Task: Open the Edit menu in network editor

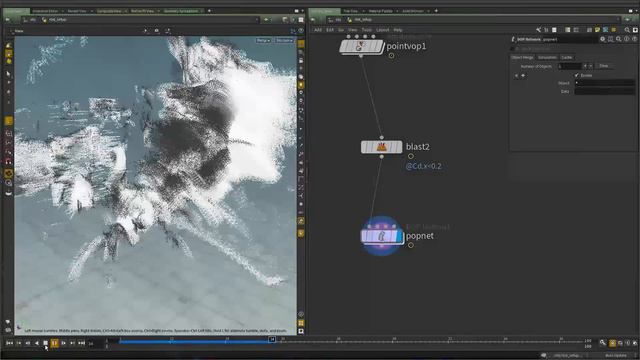Action: [x=330, y=30]
